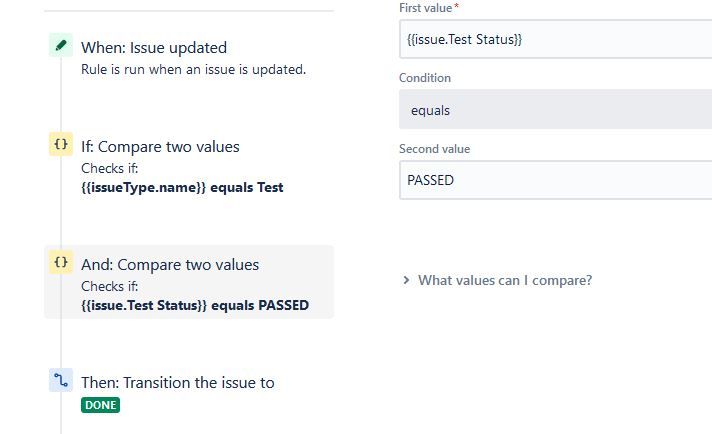Click the DONE status lozenge

click(x=100, y=405)
